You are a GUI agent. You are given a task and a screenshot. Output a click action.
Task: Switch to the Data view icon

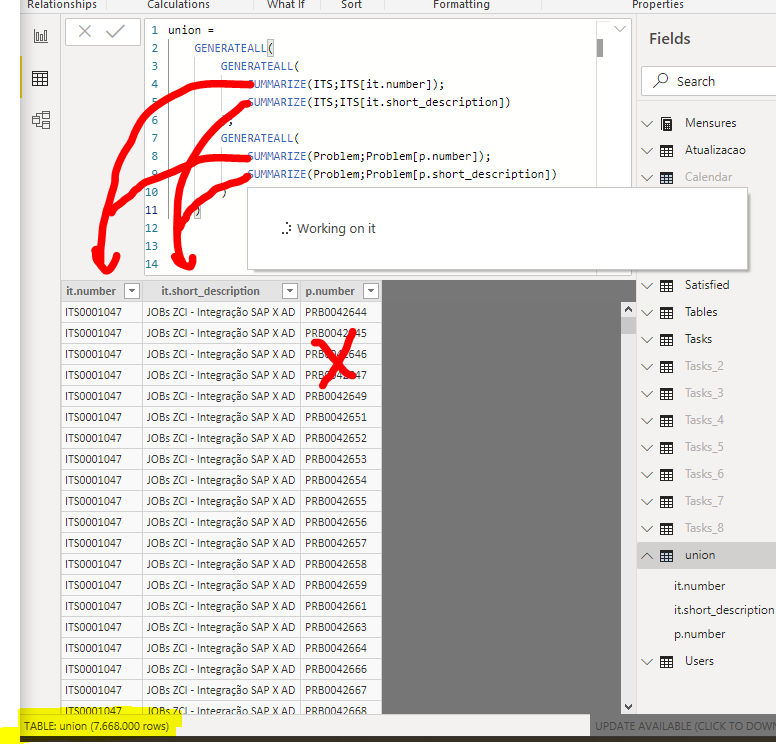click(x=40, y=78)
